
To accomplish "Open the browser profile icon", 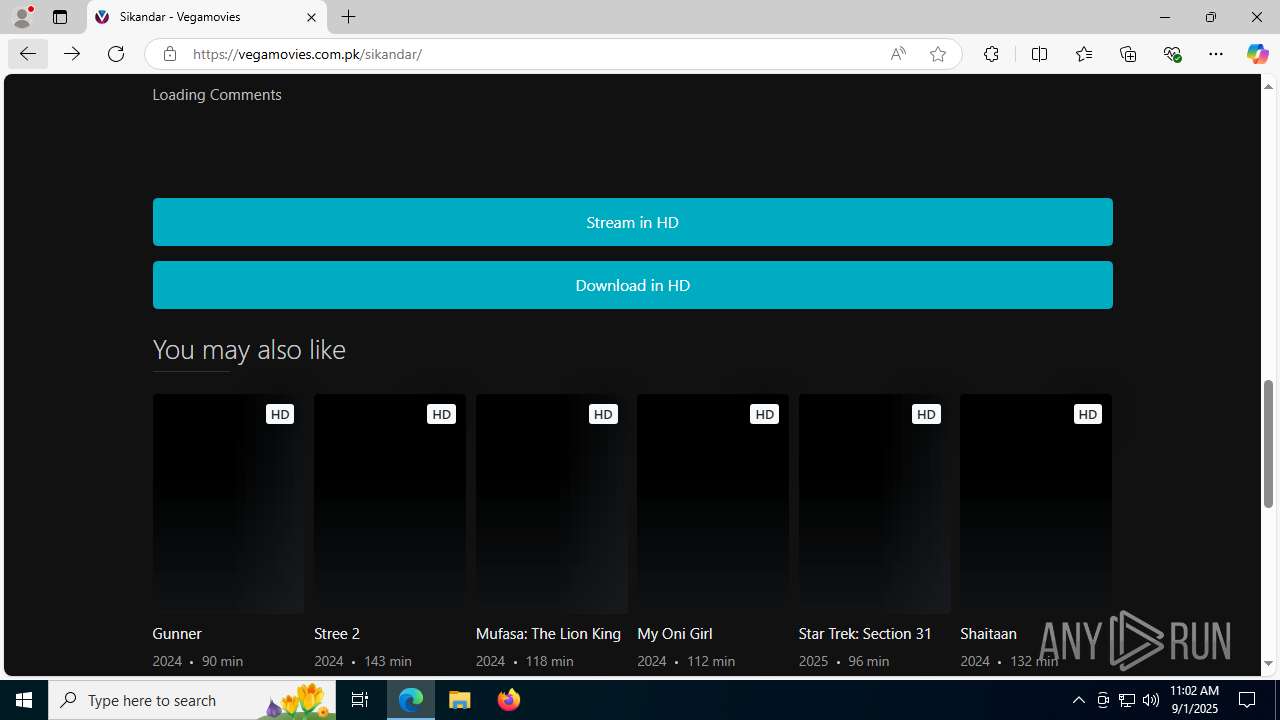I will [x=22, y=17].
